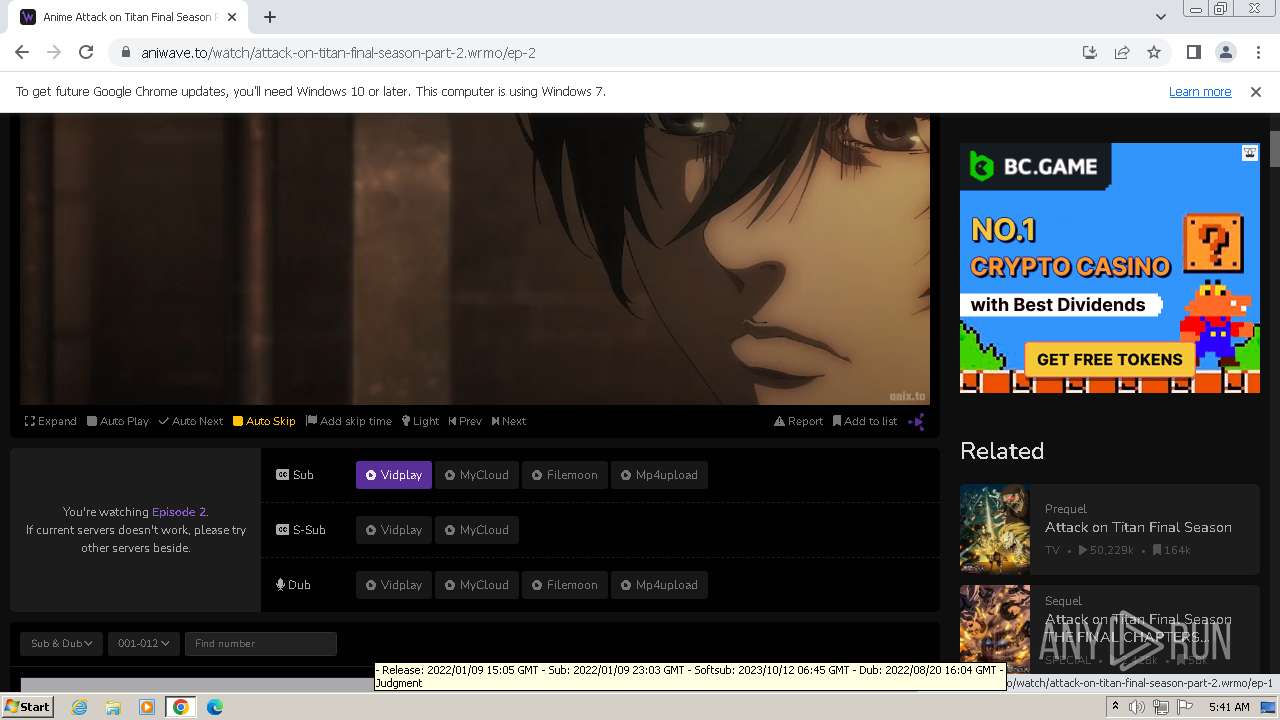Open the 001-012 episode range dropdown
Image resolution: width=1280 pixels, height=720 pixels.
pos(144,643)
